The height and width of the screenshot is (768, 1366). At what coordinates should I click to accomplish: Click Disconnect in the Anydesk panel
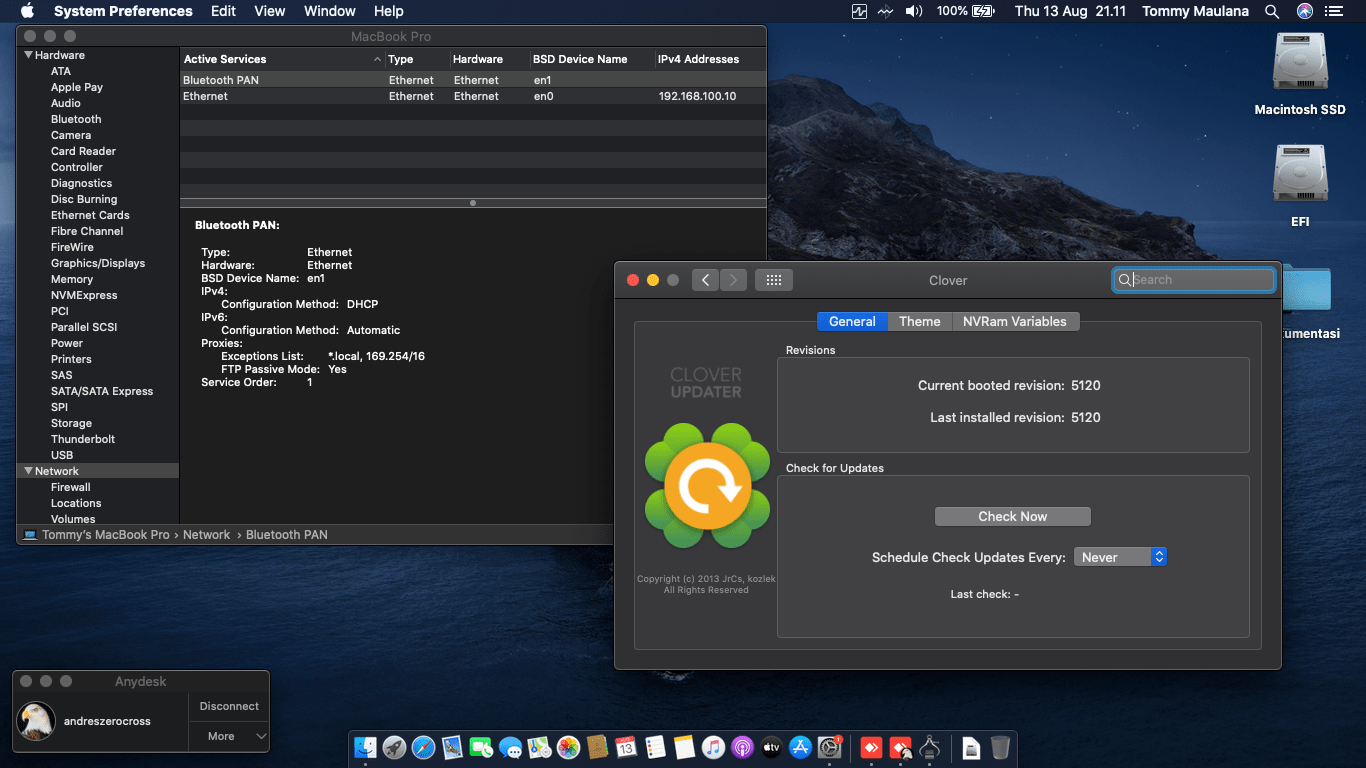(229, 706)
